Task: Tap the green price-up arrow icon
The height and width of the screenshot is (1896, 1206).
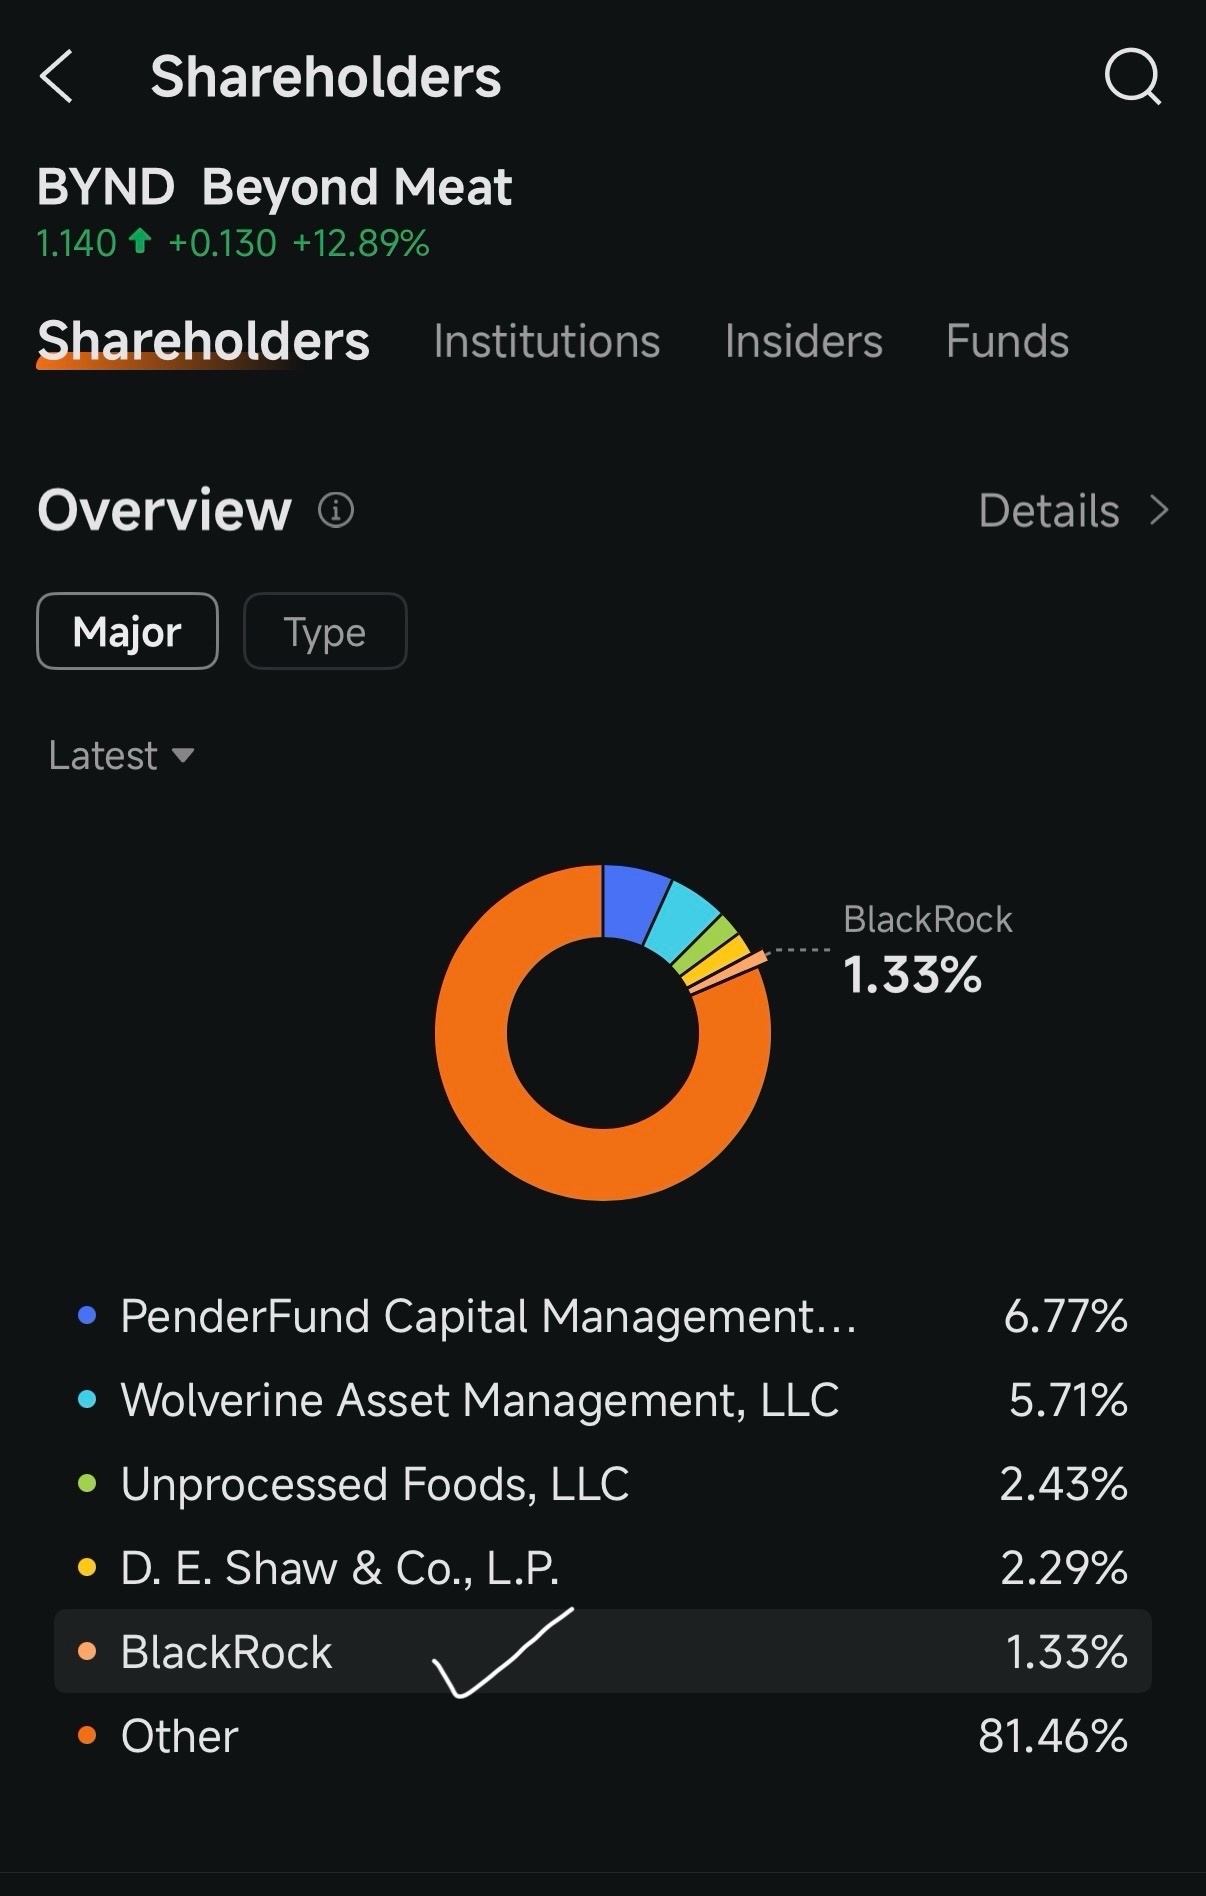Action: click(x=141, y=242)
